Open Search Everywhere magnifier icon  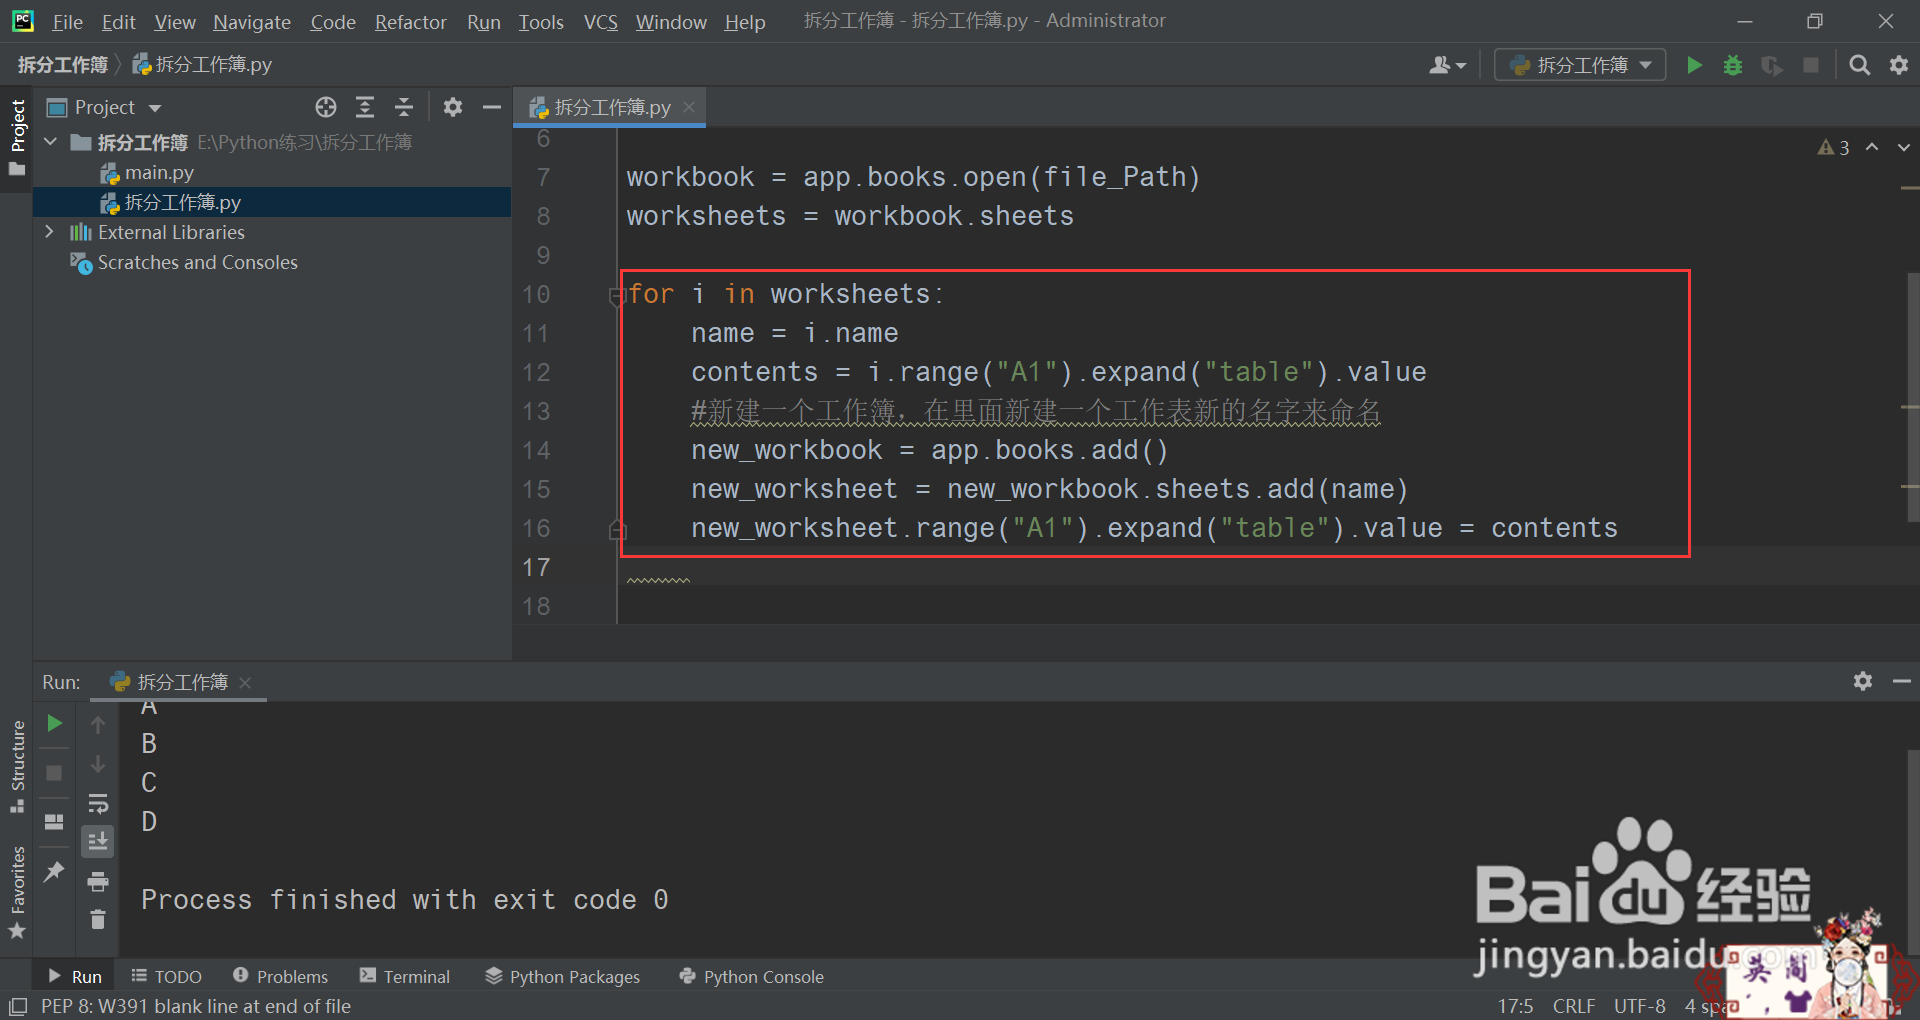(1859, 65)
